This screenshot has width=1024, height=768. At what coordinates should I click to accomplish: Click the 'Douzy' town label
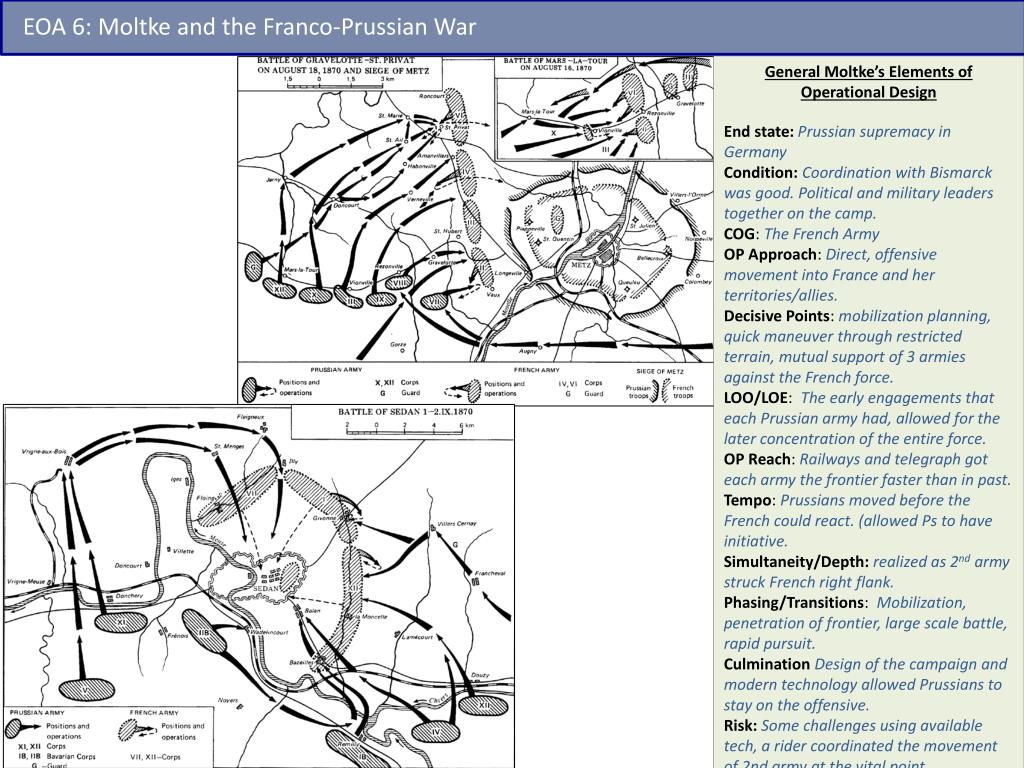point(480,675)
